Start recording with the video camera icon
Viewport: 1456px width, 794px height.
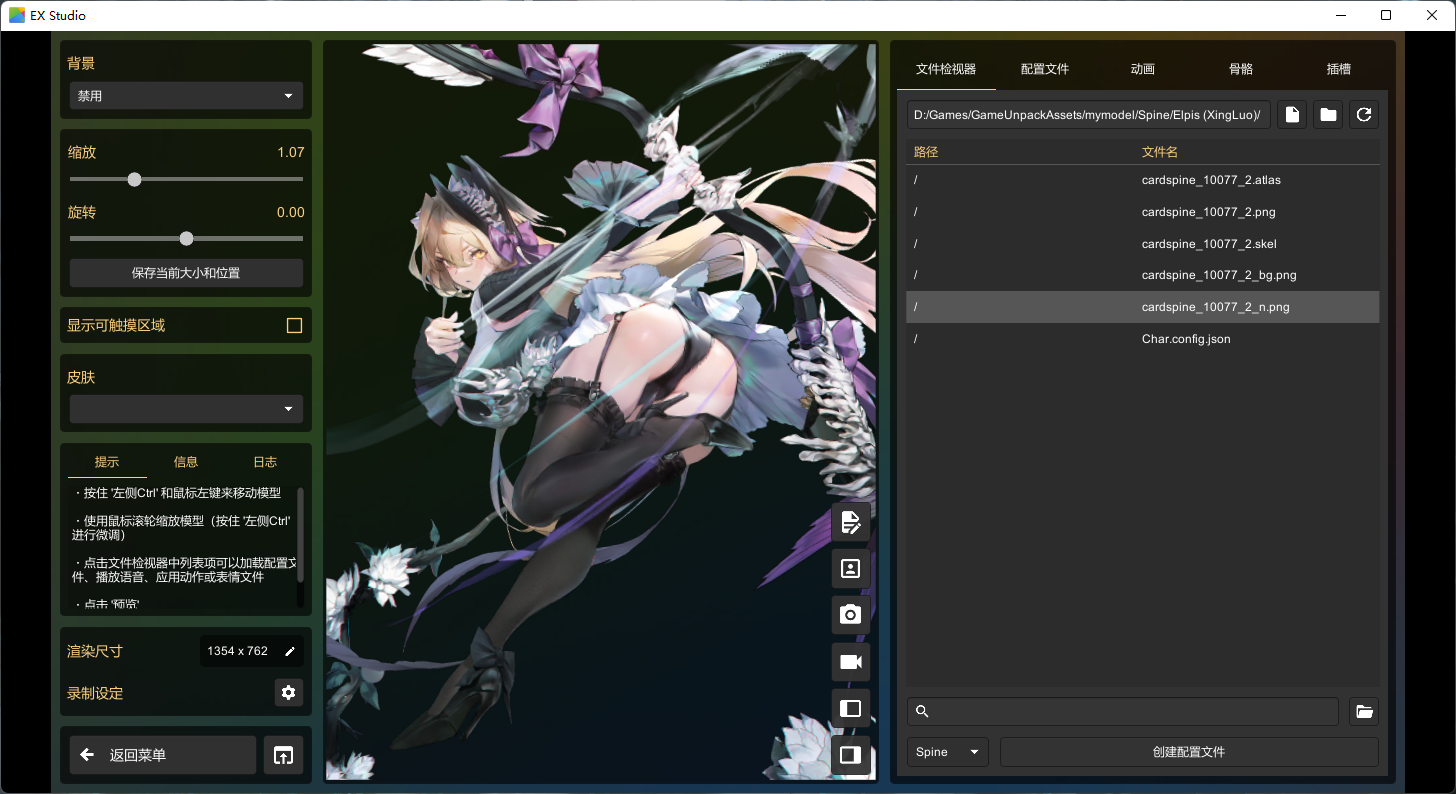click(851, 662)
